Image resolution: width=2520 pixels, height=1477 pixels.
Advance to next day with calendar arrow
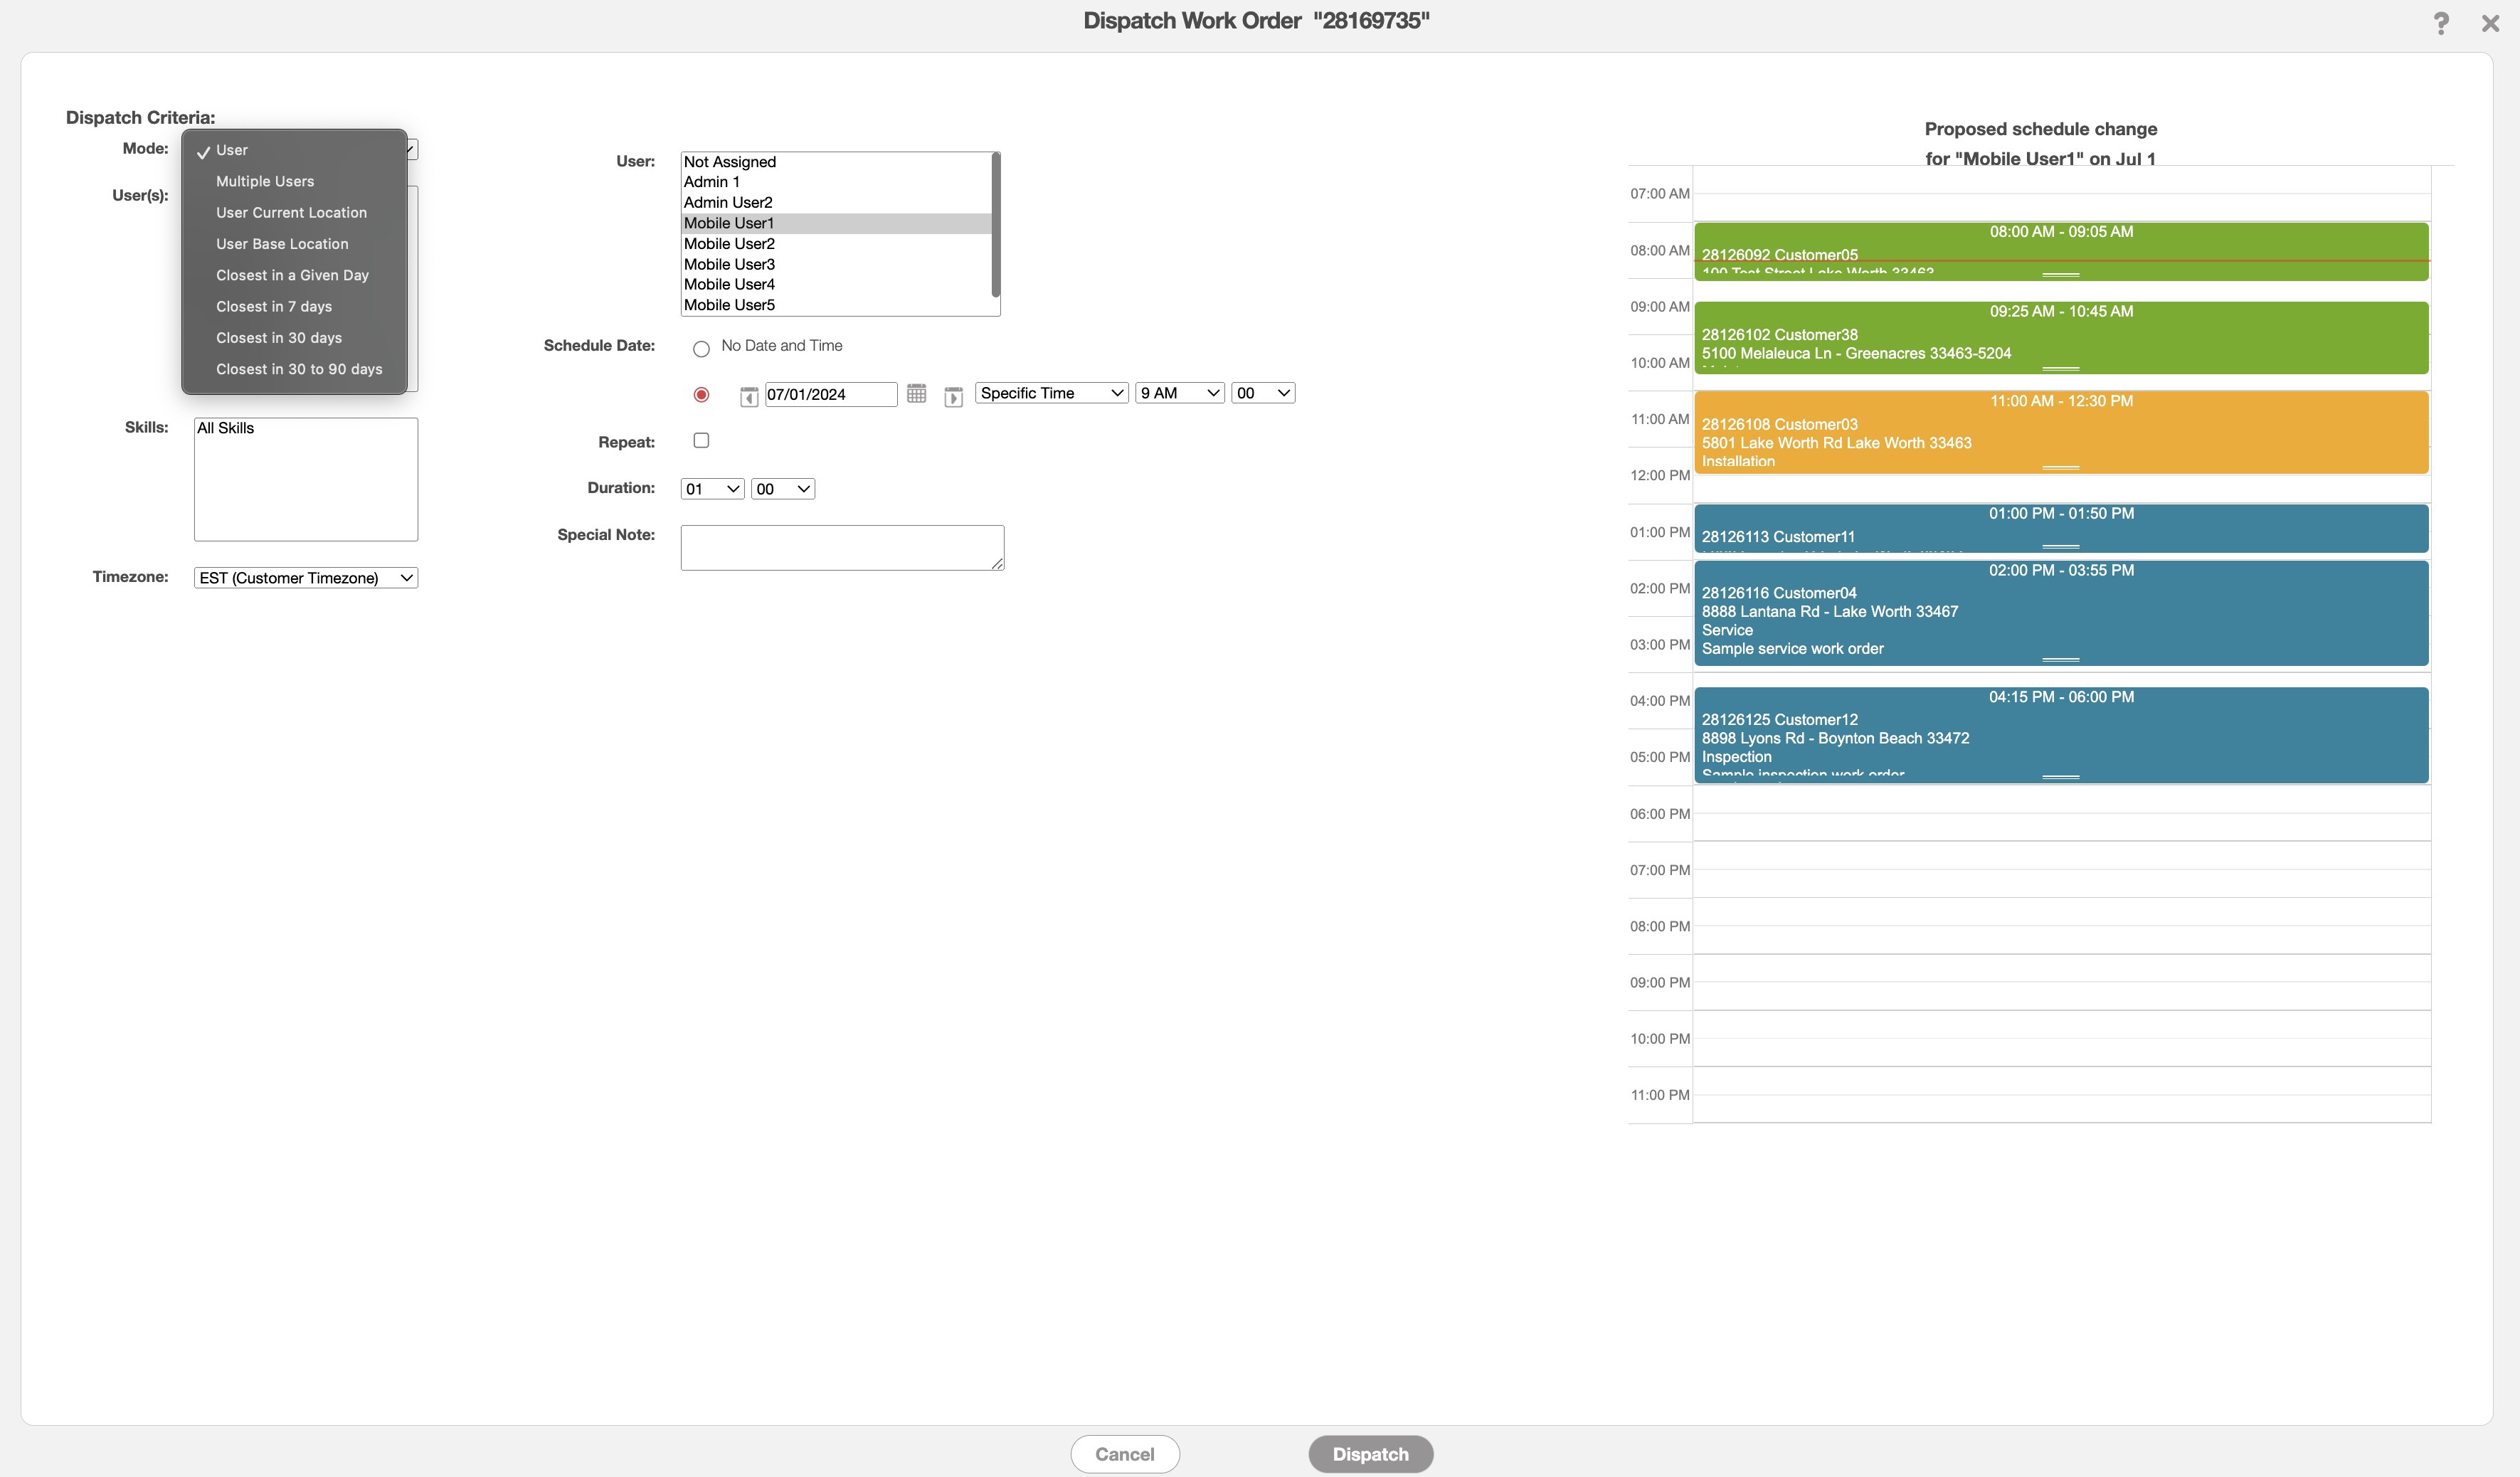pos(953,396)
